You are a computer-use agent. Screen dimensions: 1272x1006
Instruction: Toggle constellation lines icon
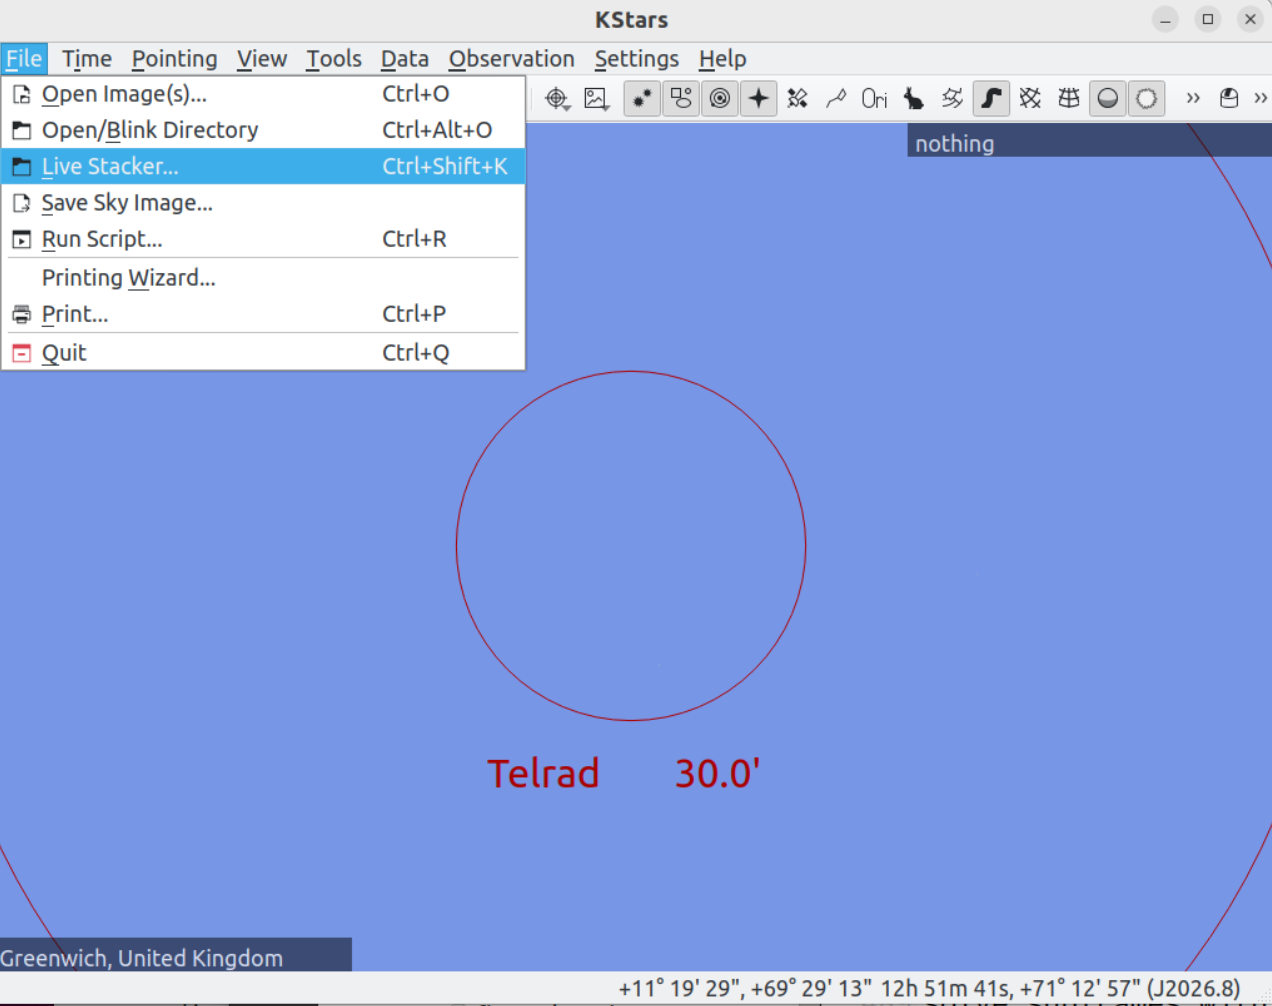click(x=836, y=98)
